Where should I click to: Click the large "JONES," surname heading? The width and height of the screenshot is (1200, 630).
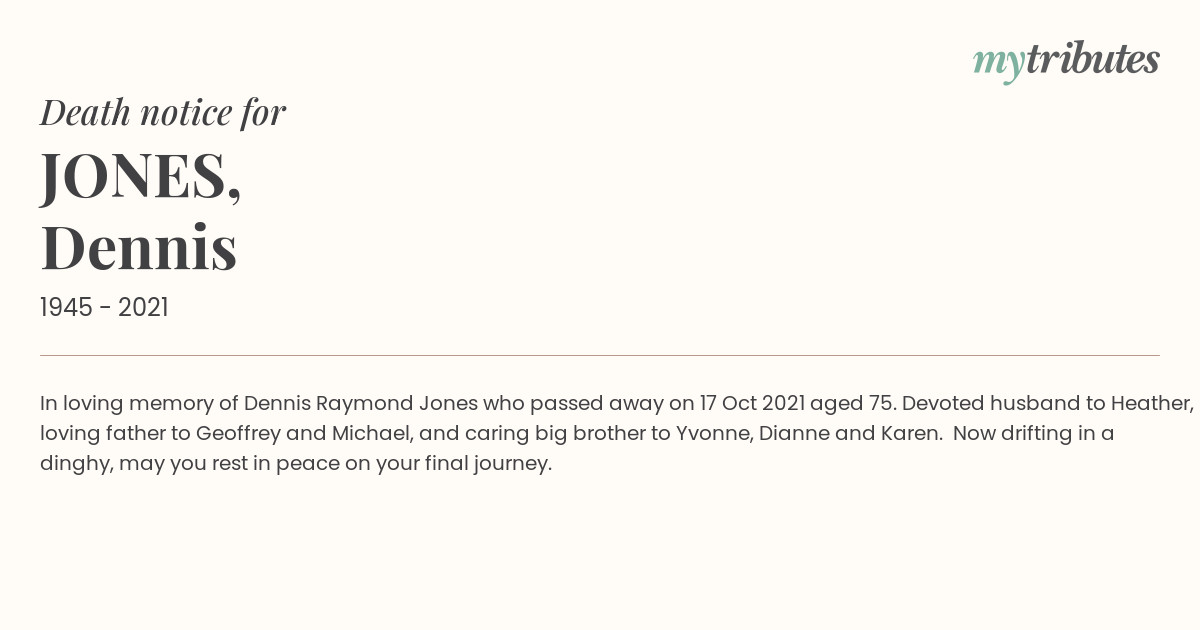[141, 176]
